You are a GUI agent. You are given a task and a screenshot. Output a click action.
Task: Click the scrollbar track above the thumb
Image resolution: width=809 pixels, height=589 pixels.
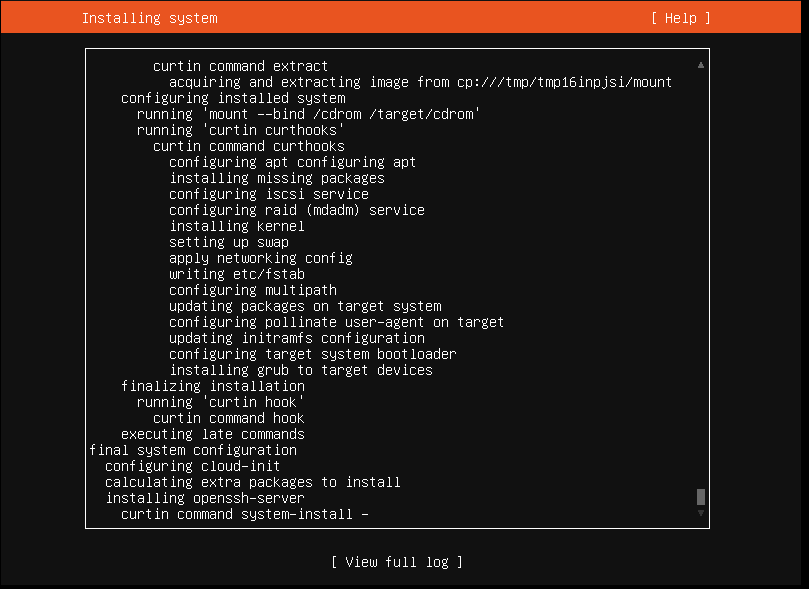tap(701, 279)
